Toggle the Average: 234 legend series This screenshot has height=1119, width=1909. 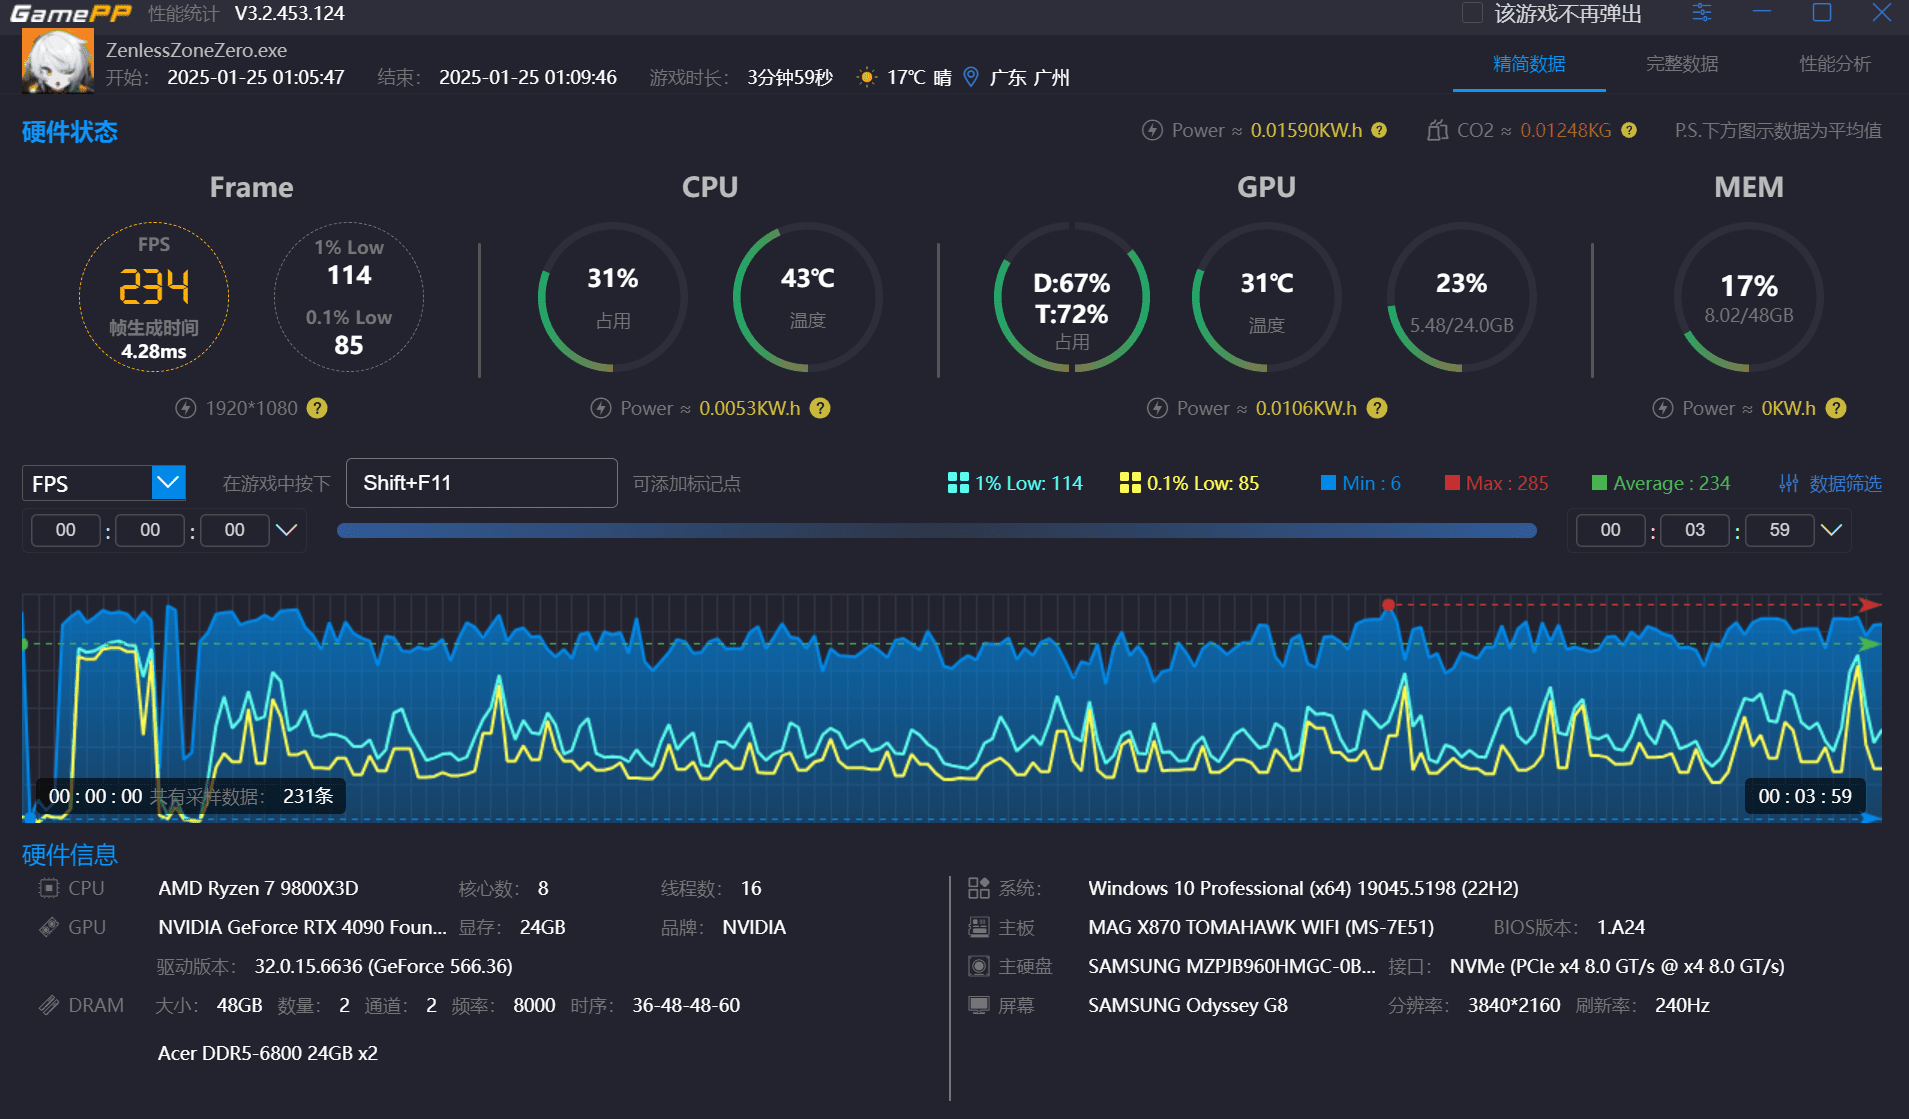click(1660, 483)
